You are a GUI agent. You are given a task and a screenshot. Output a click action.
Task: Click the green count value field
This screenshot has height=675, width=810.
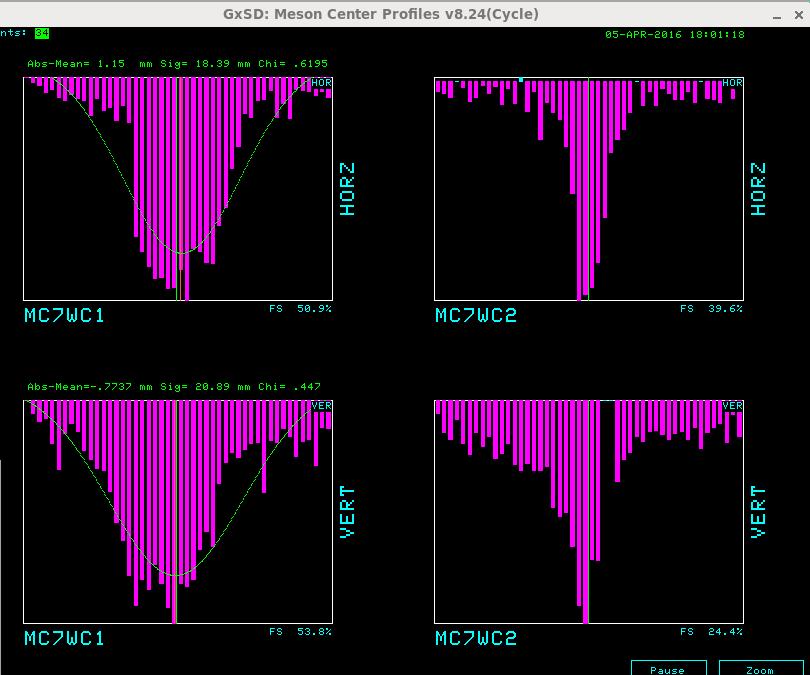click(x=41, y=33)
